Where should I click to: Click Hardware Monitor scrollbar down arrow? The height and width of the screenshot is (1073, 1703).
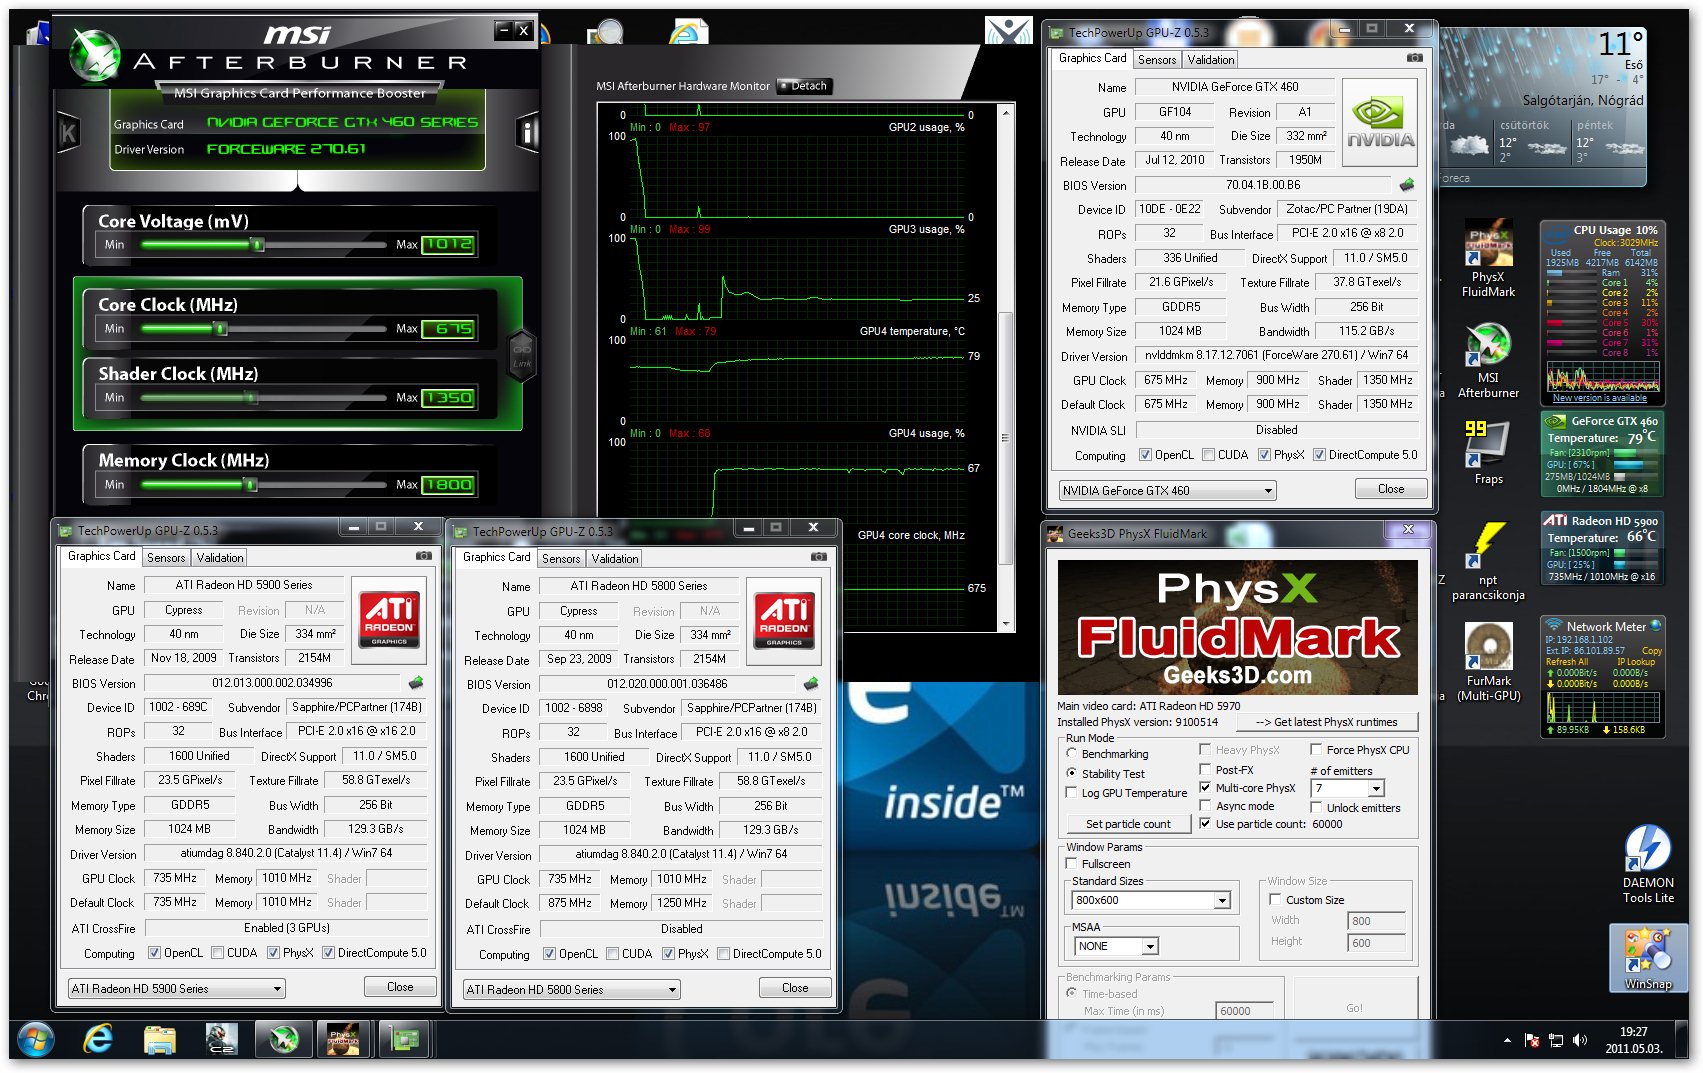pyautogui.click(x=1006, y=624)
